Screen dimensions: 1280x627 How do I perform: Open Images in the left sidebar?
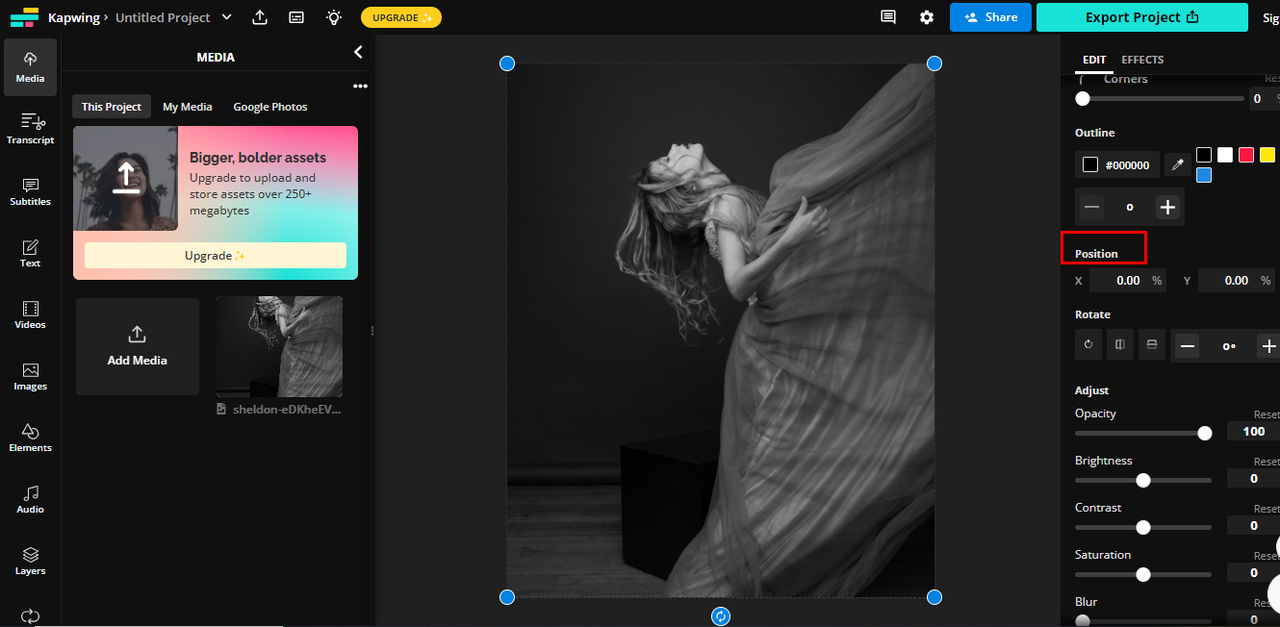30,376
